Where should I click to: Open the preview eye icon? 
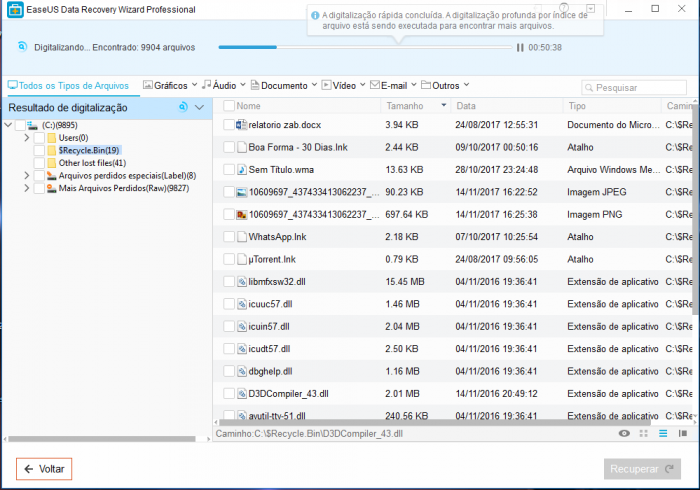pyautogui.click(x=624, y=433)
